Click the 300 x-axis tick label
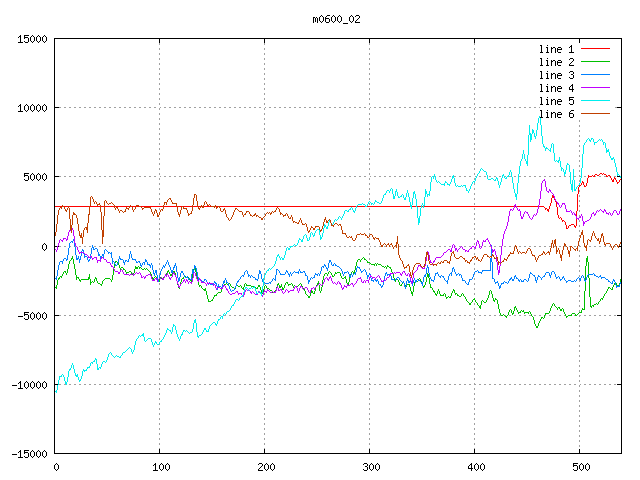 (x=370, y=467)
